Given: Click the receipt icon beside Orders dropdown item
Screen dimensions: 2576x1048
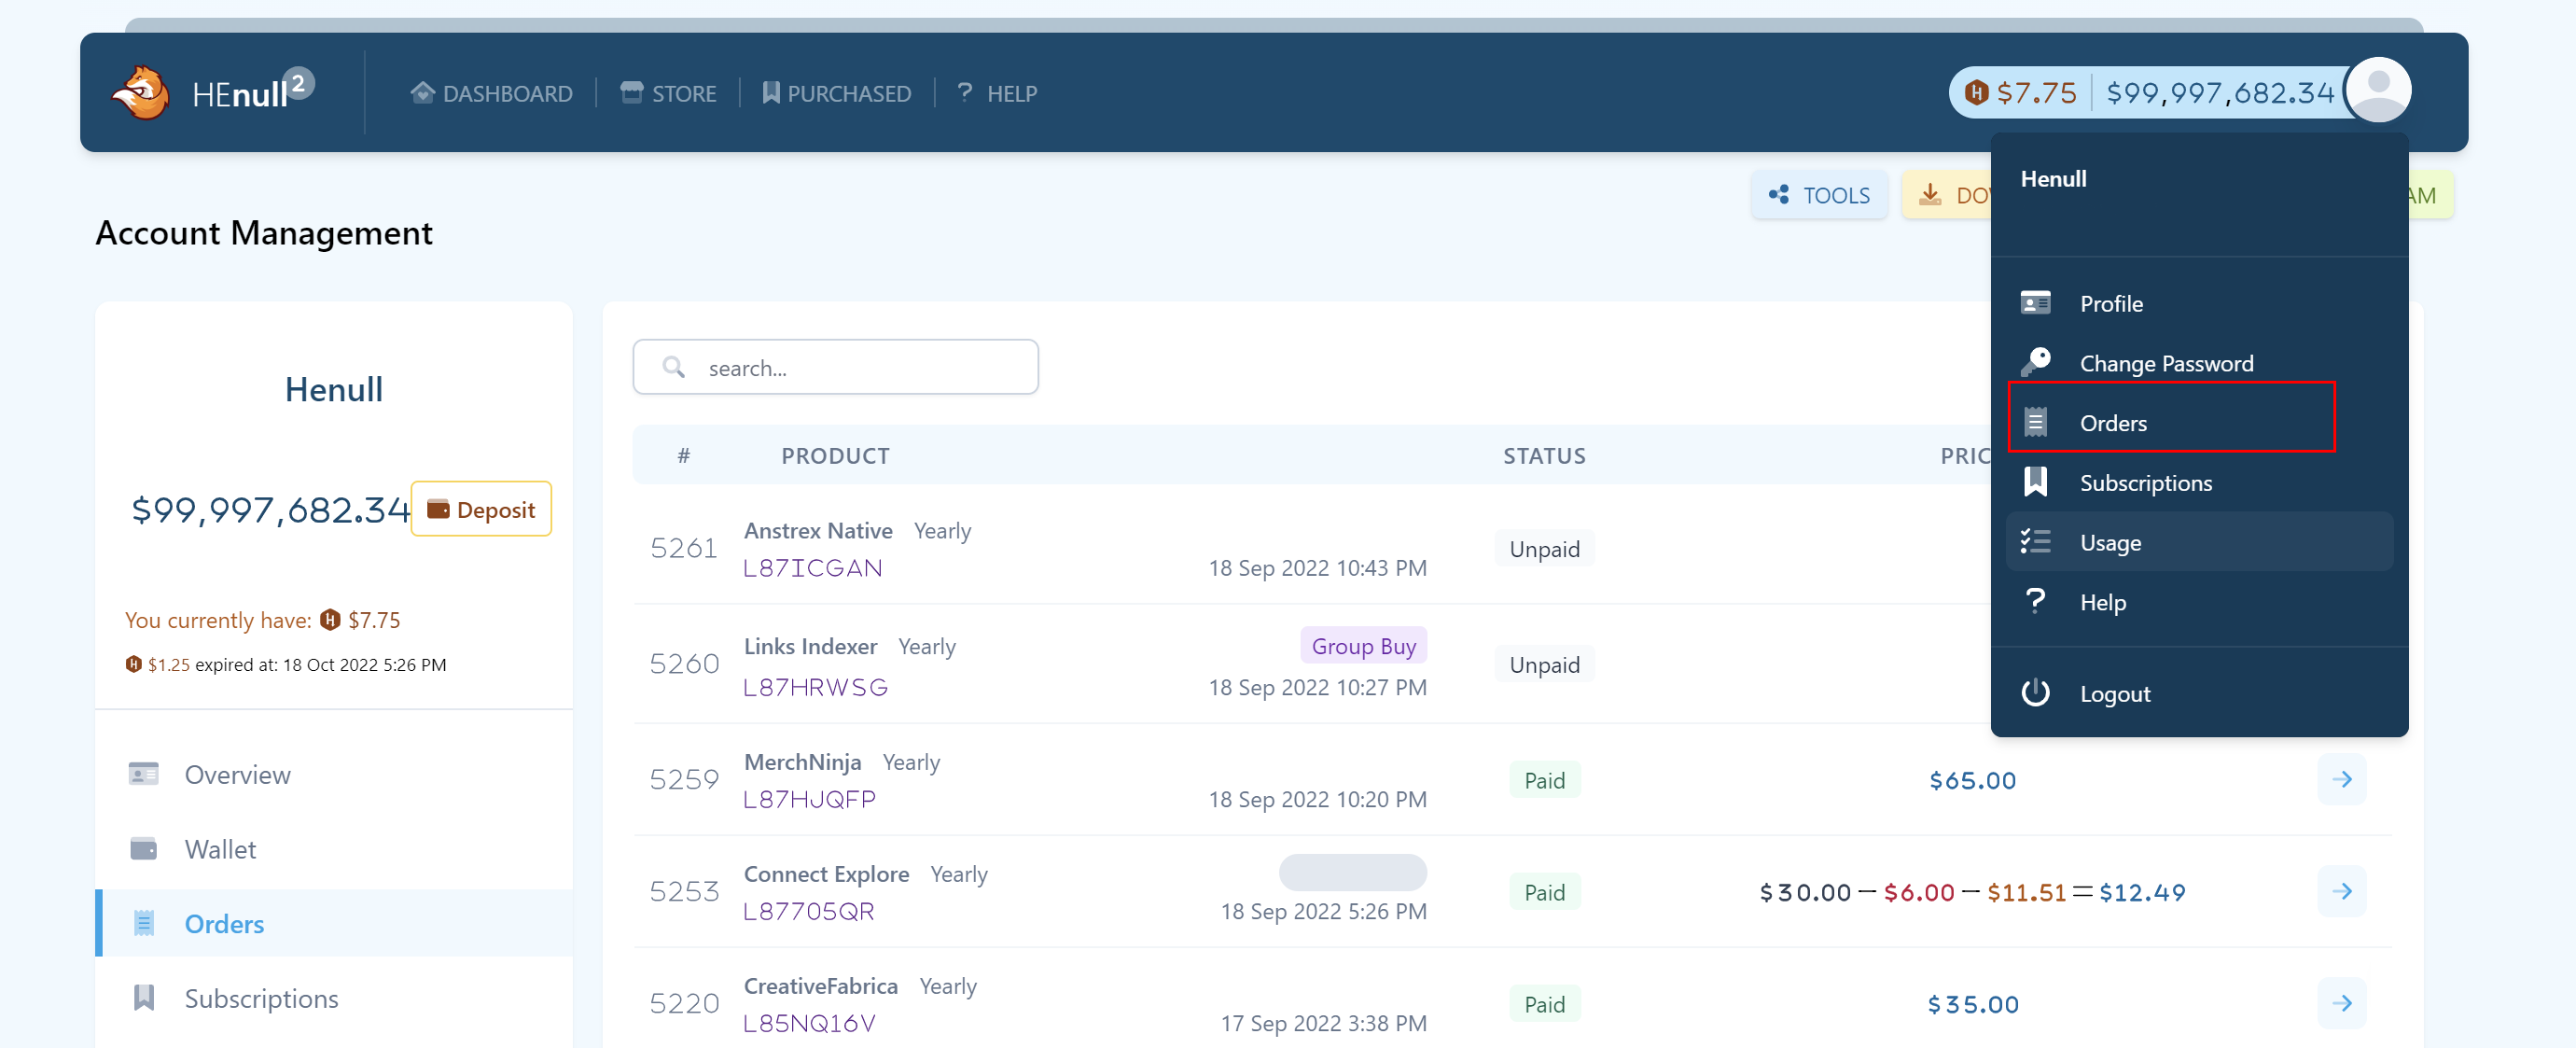Looking at the screenshot, I should tap(2035, 422).
